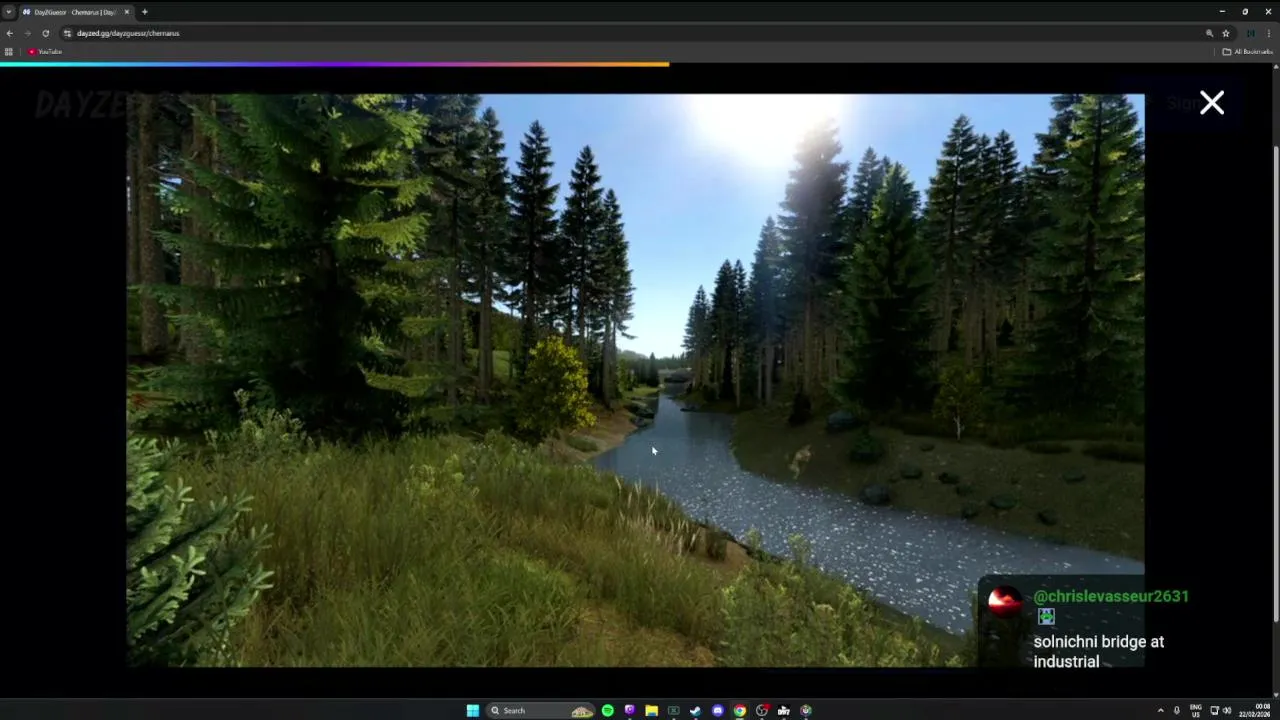Screen dimensions: 1280x720
Task: Click the gradient page loading progress bar
Action: pos(334,64)
